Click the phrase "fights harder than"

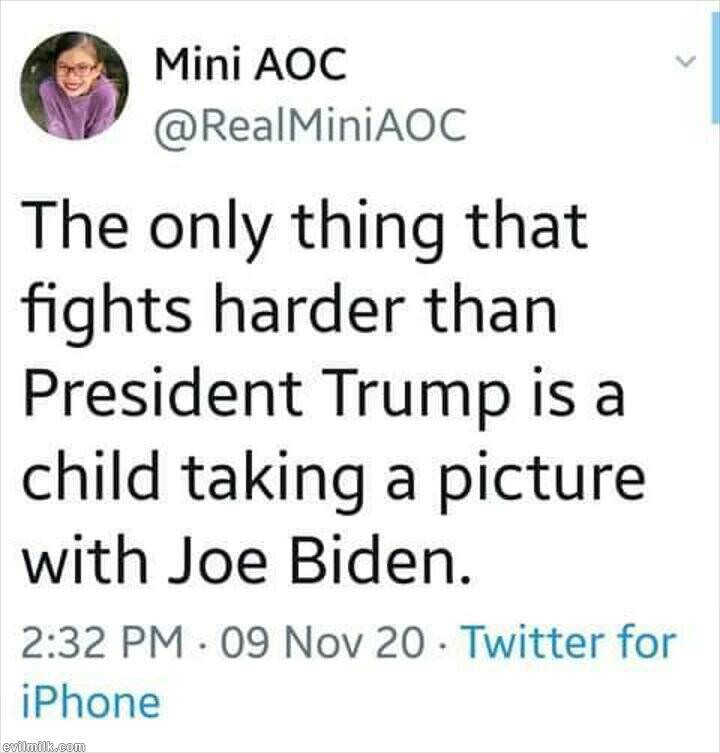(x=288, y=311)
